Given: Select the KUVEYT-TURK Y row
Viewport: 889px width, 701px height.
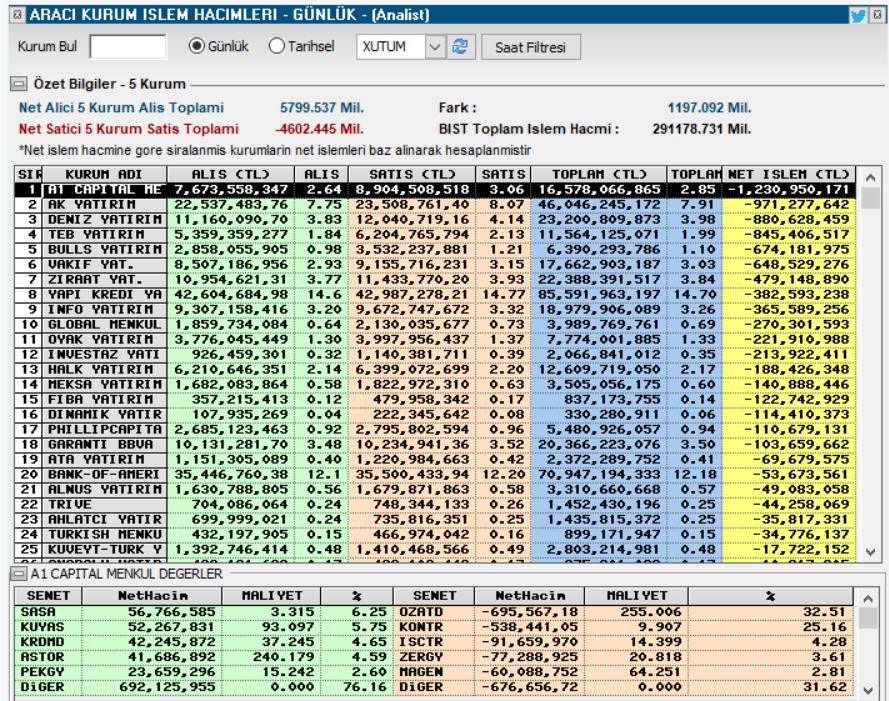Looking at the screenshot, I should tap(435, 550).
